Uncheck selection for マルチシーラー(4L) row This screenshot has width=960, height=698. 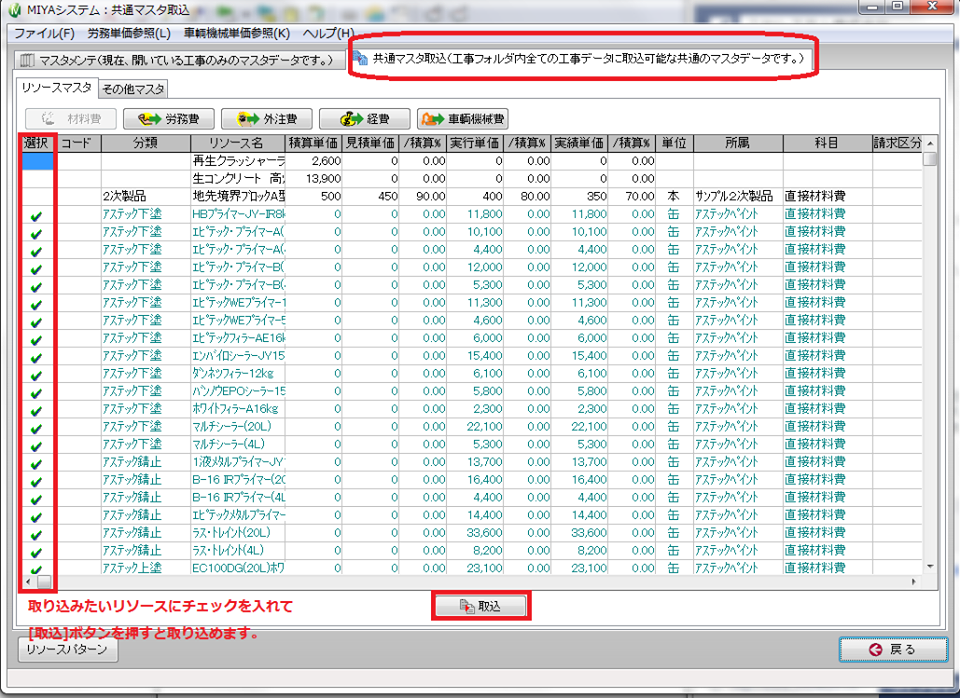point(36,446)
